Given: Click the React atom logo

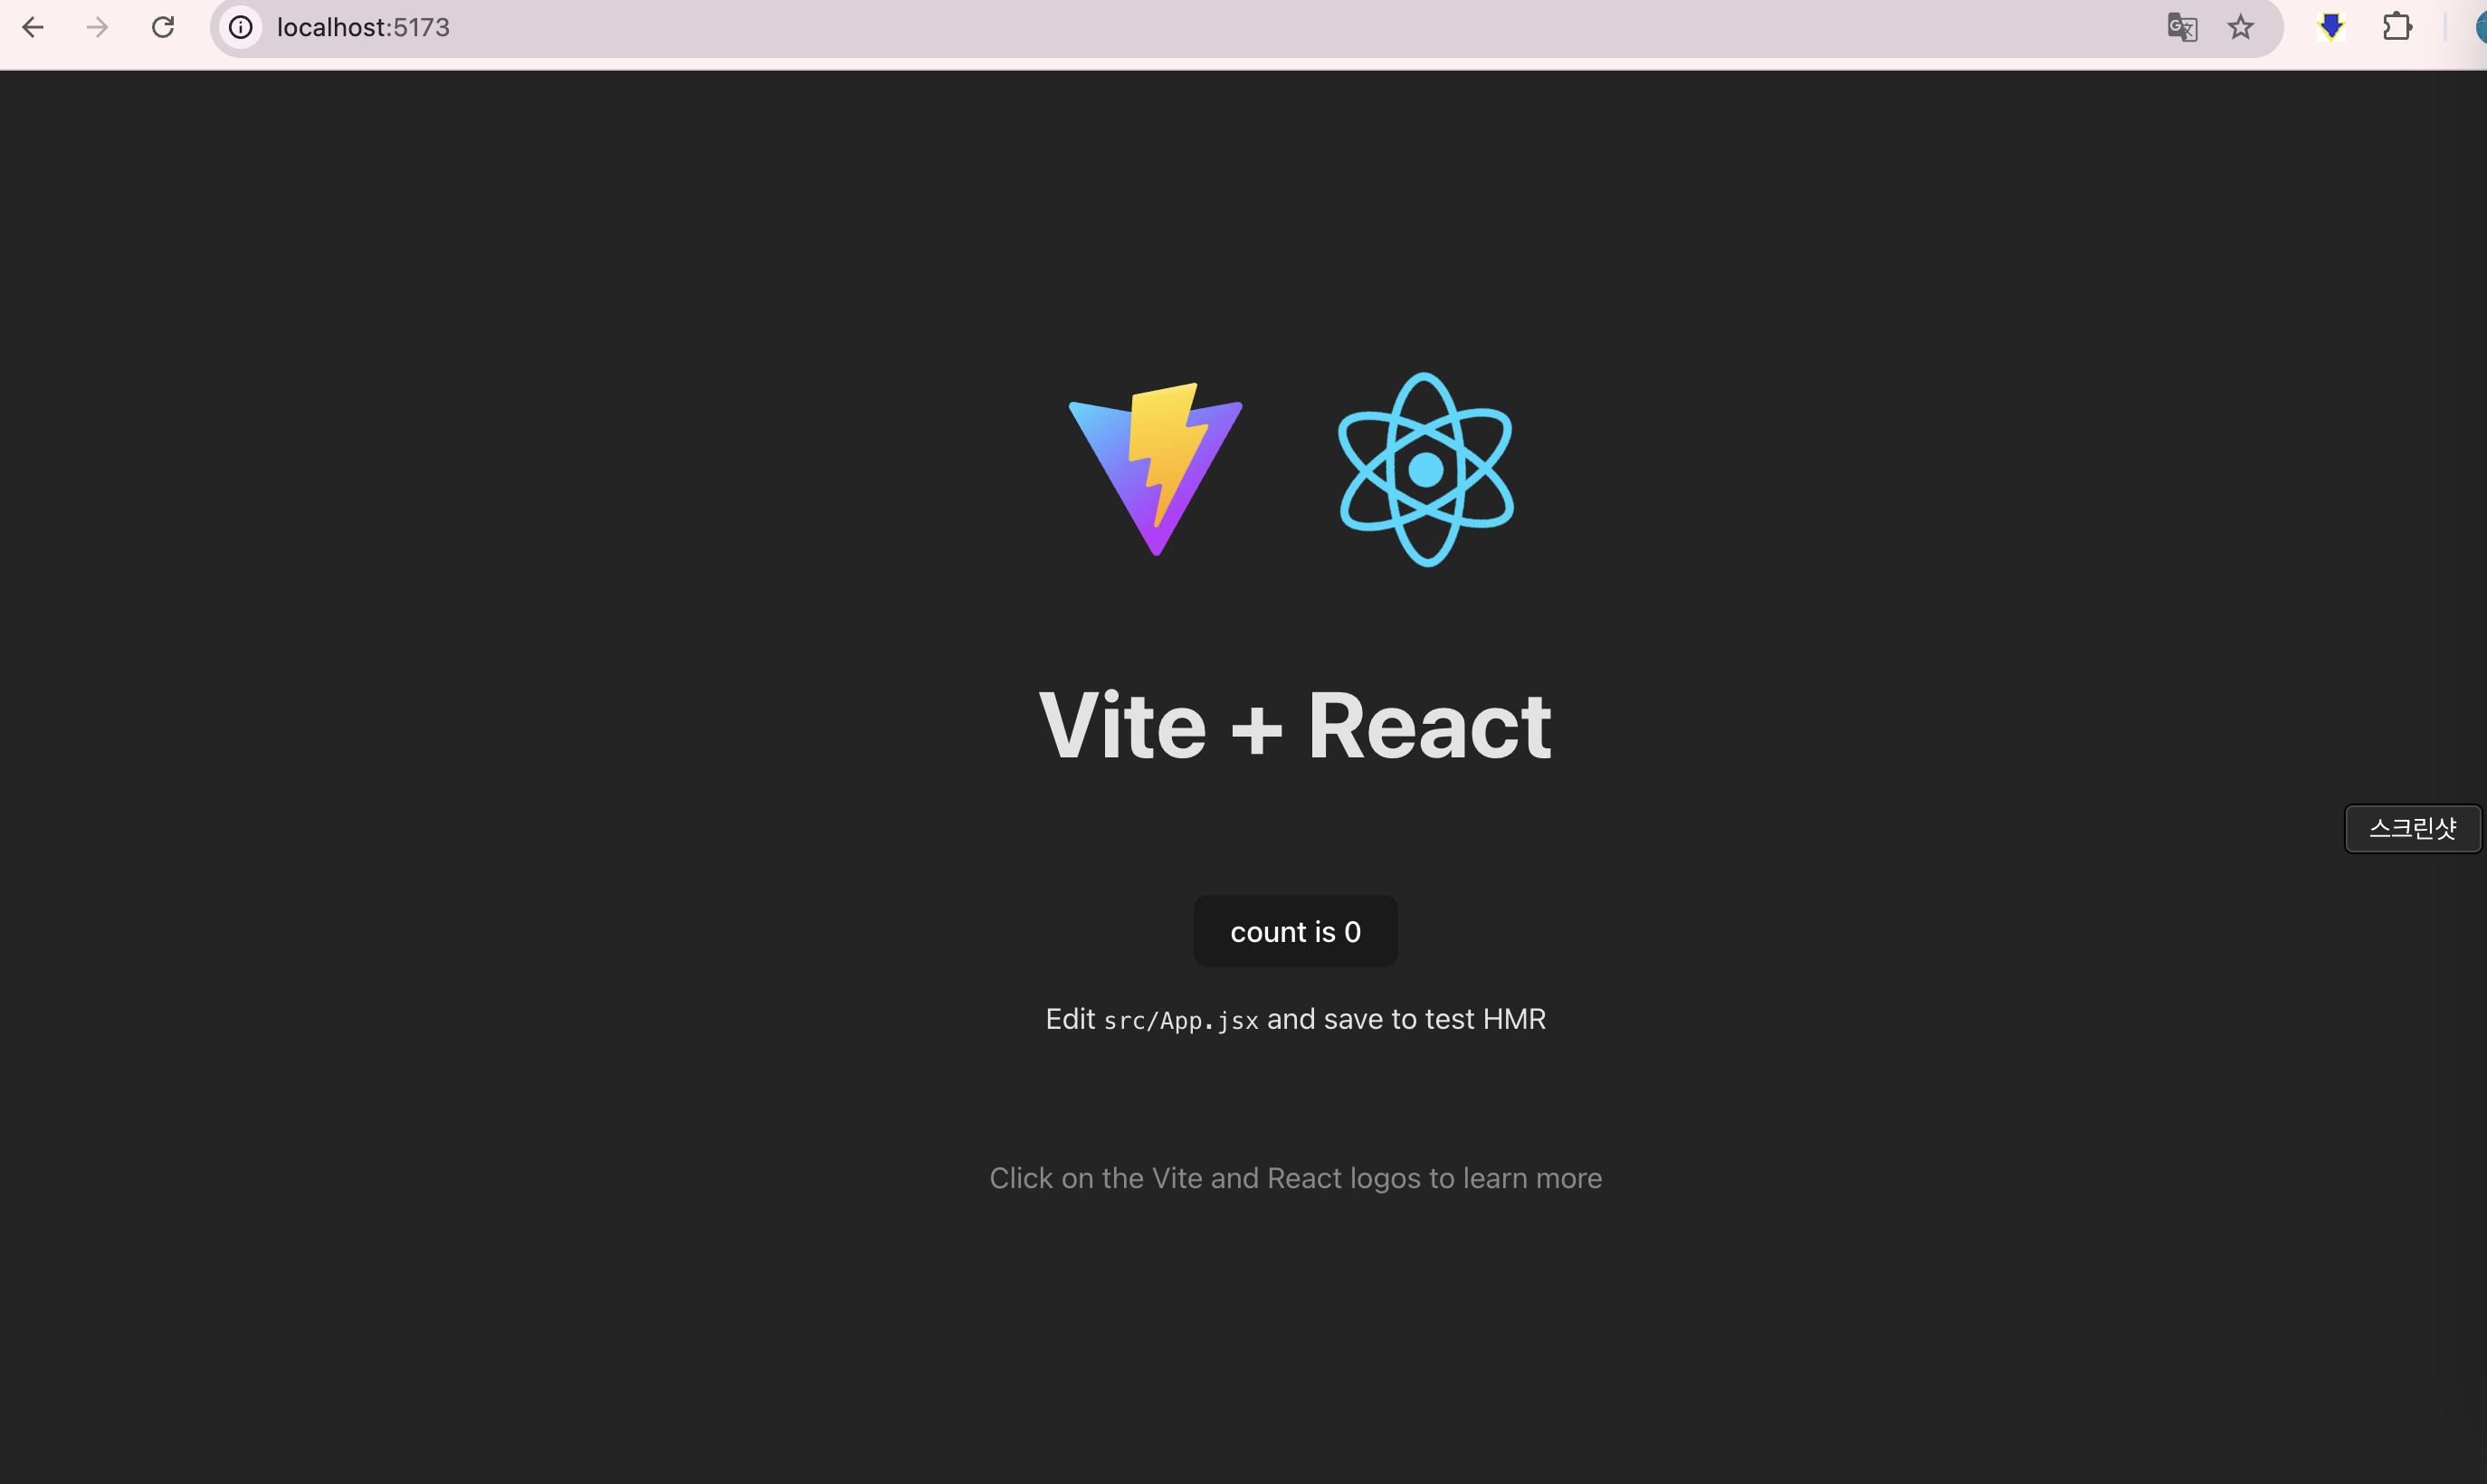Looking at the screenshot, I should pos(1425,469).
